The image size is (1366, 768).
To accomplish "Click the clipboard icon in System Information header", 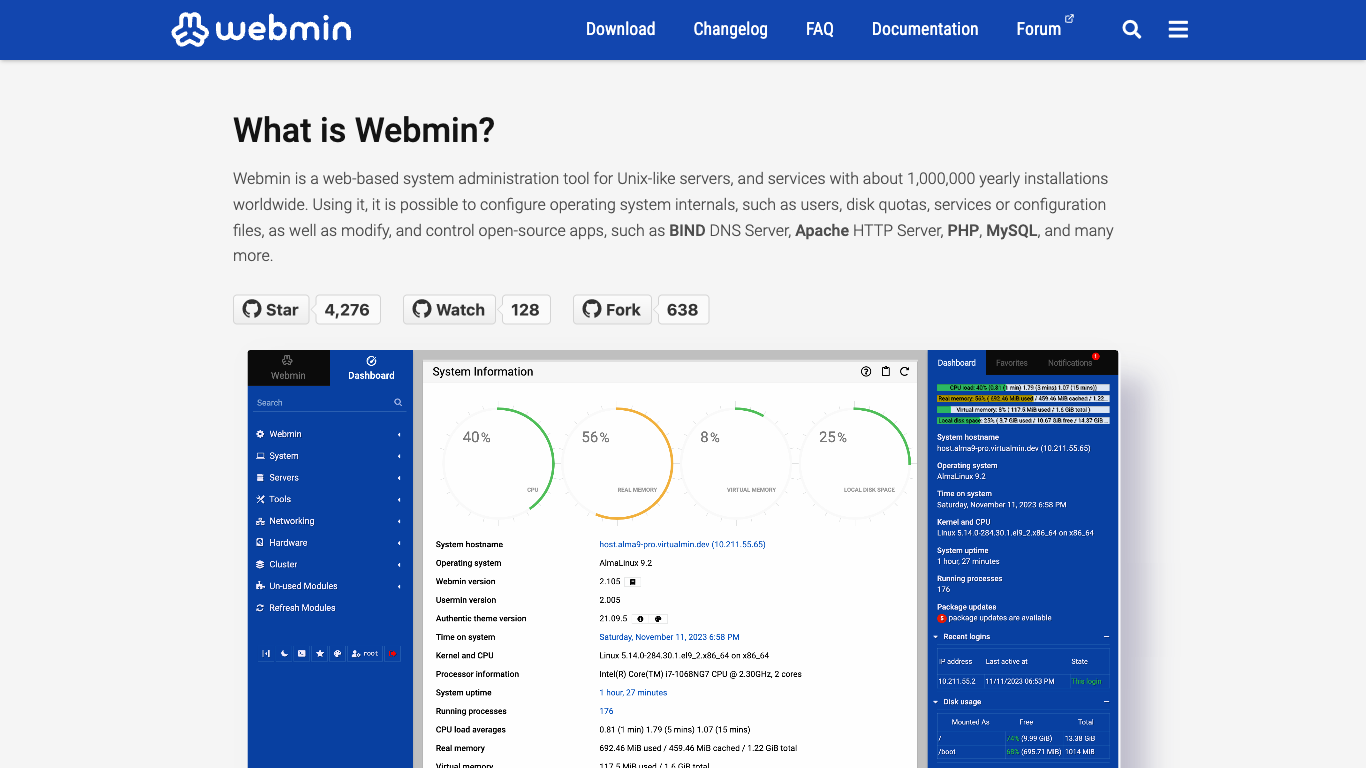I will click(885, 371).
